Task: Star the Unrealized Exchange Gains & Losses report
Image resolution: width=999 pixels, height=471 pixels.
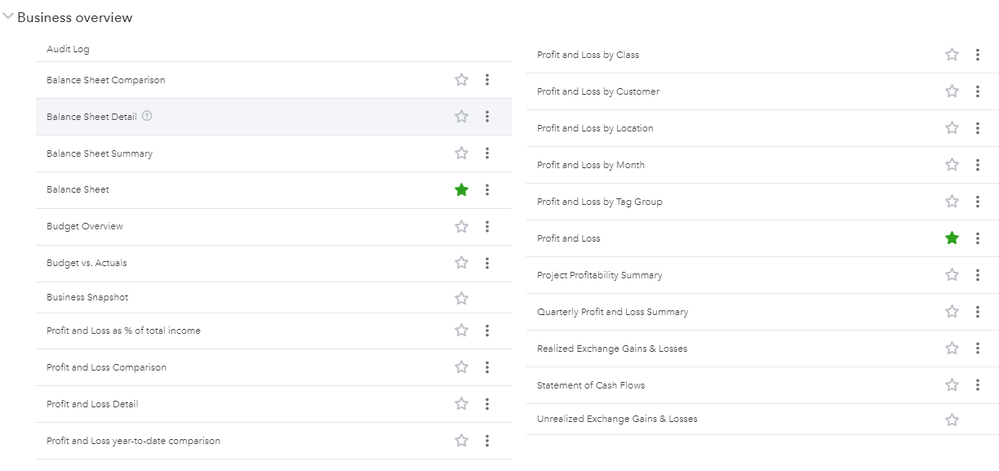Action: tap(952, 420)
